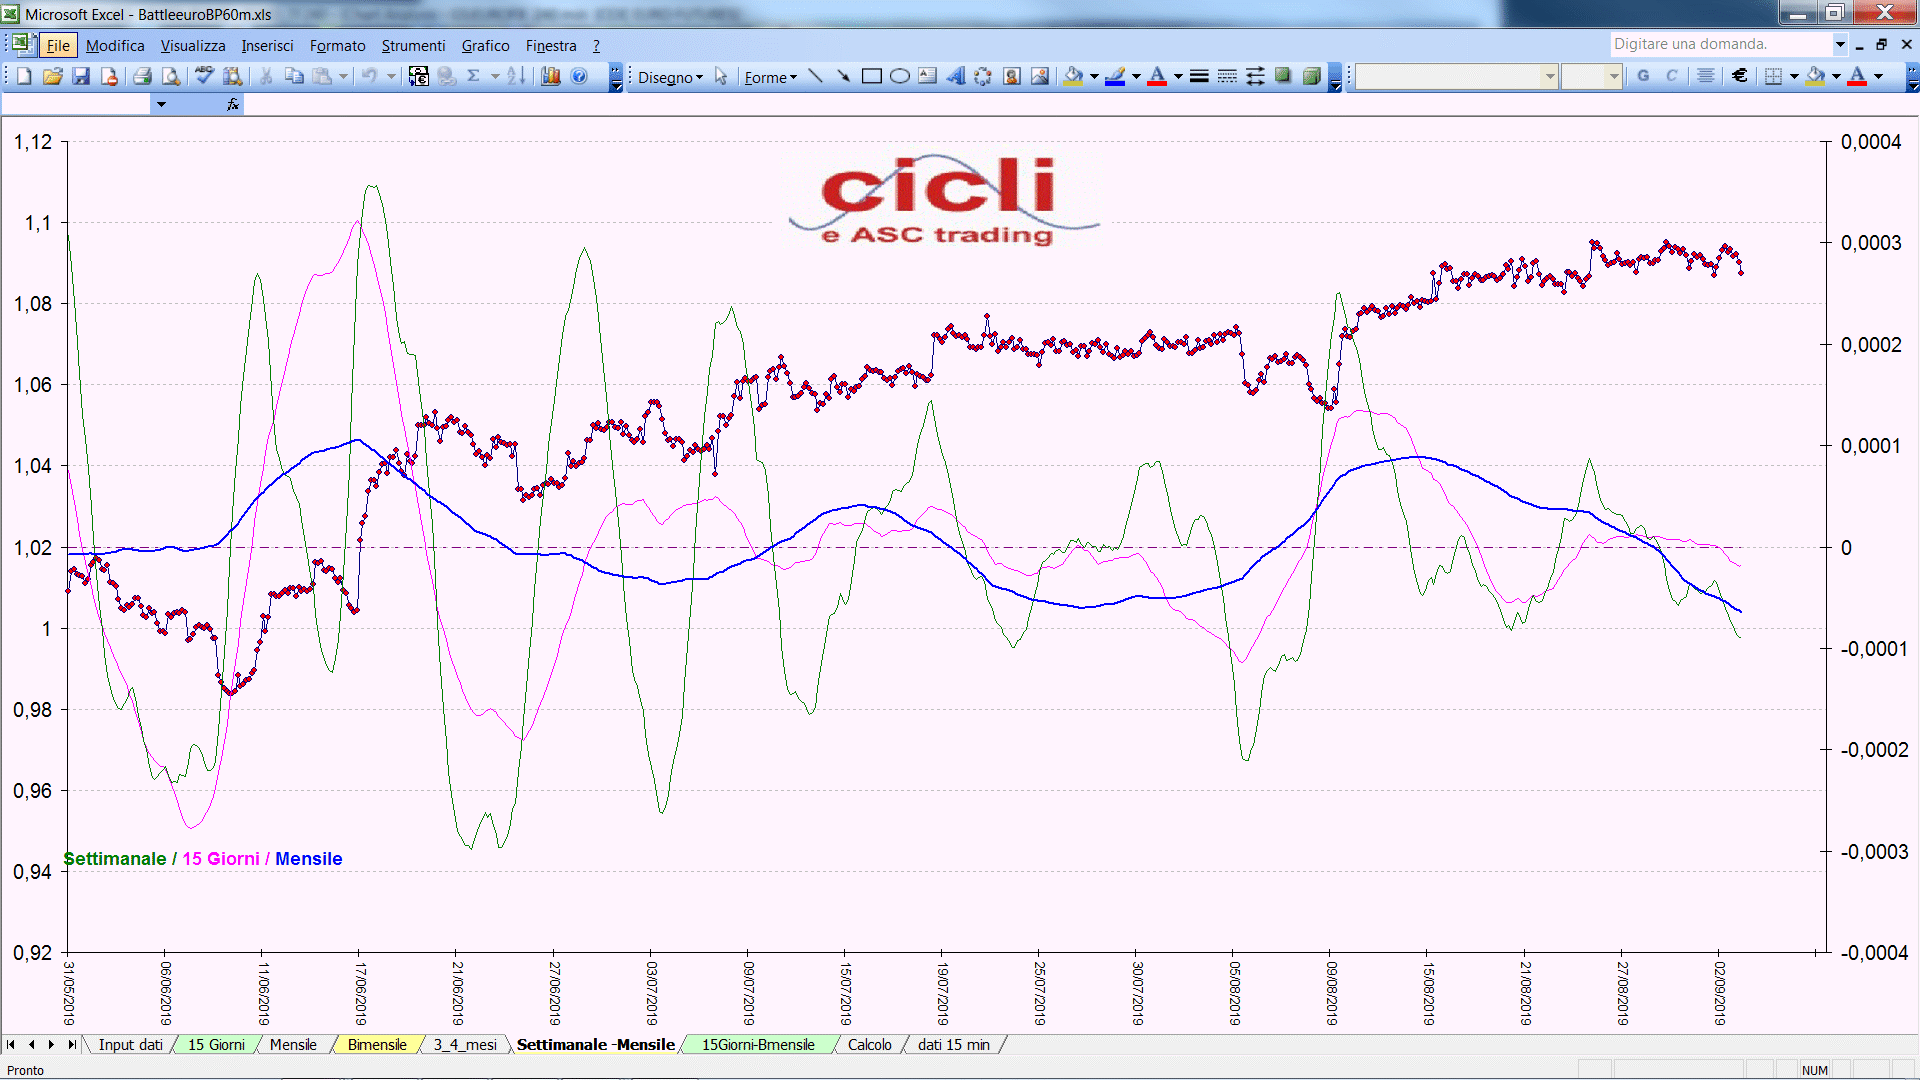Go to the last sheet tab arrow
The height and width of the screenshot is (1080, 1920).
click(x=71, y=1045)
